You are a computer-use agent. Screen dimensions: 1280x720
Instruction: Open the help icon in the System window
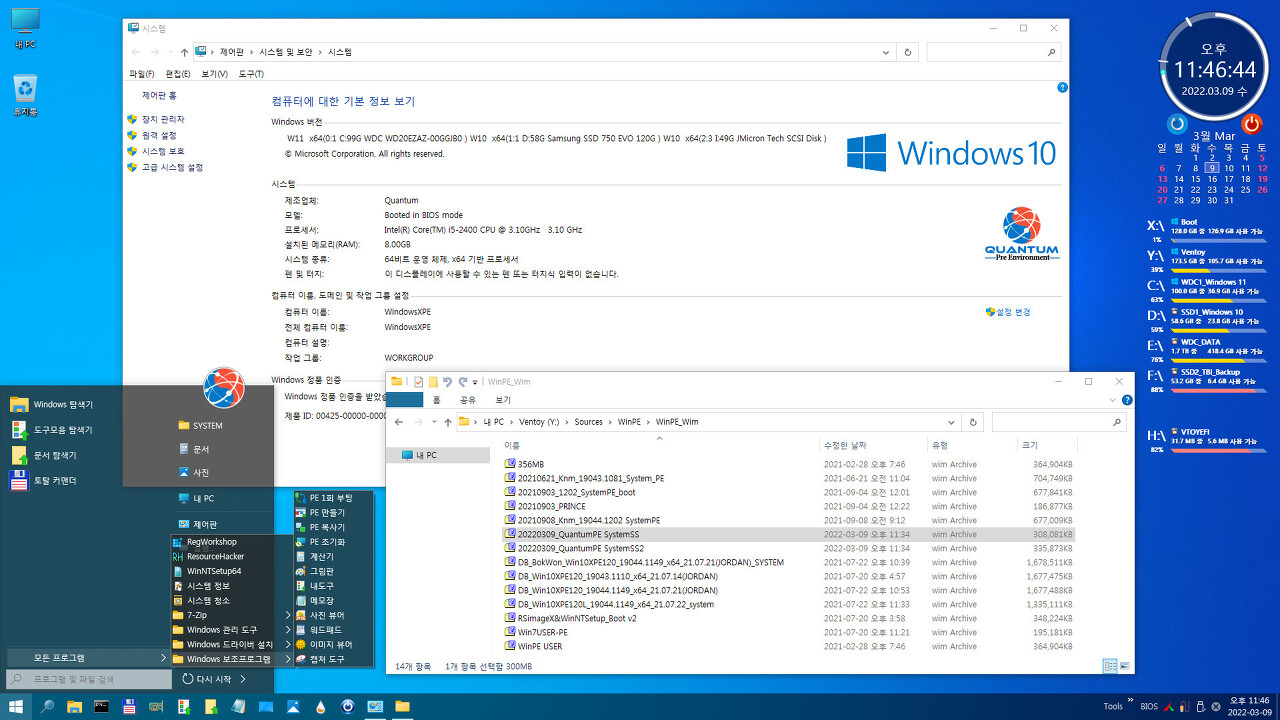(x=1062, y=88)
